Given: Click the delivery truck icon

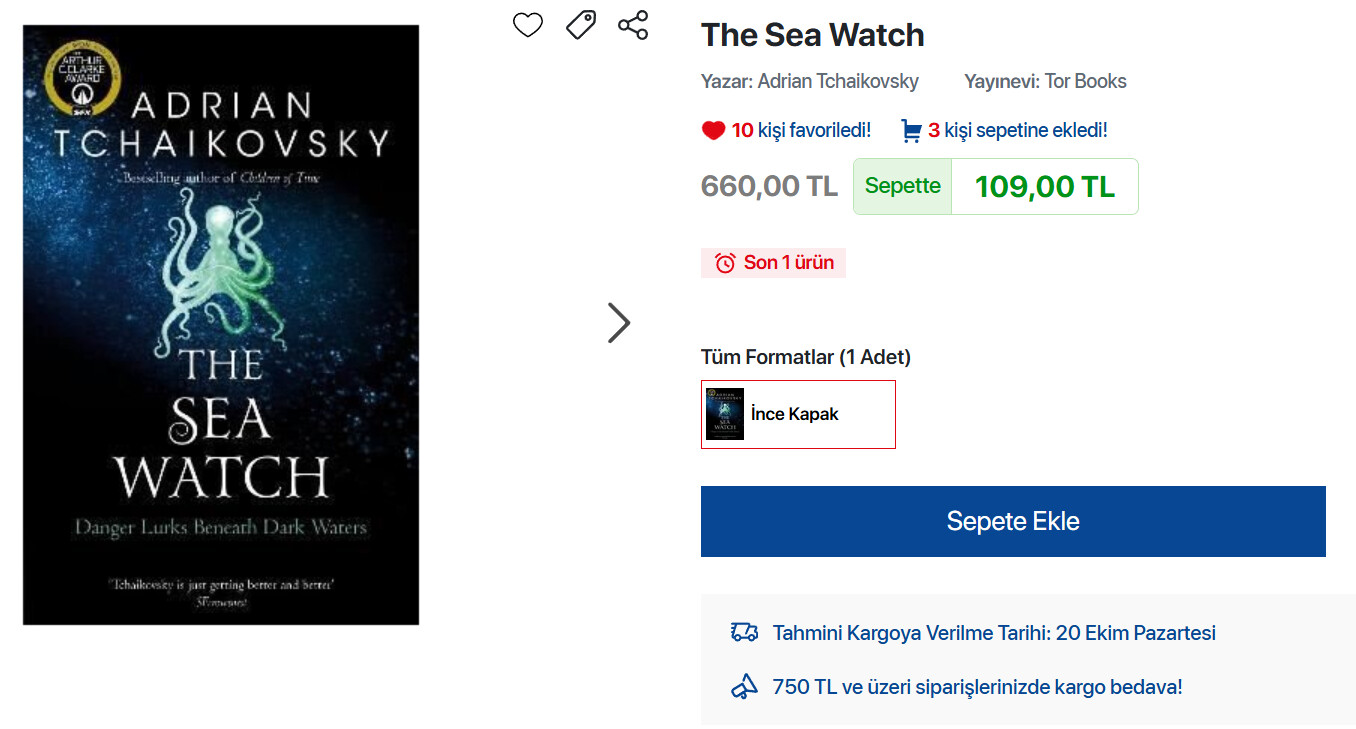Looking at the screenshot, I should tap(744, 633).
